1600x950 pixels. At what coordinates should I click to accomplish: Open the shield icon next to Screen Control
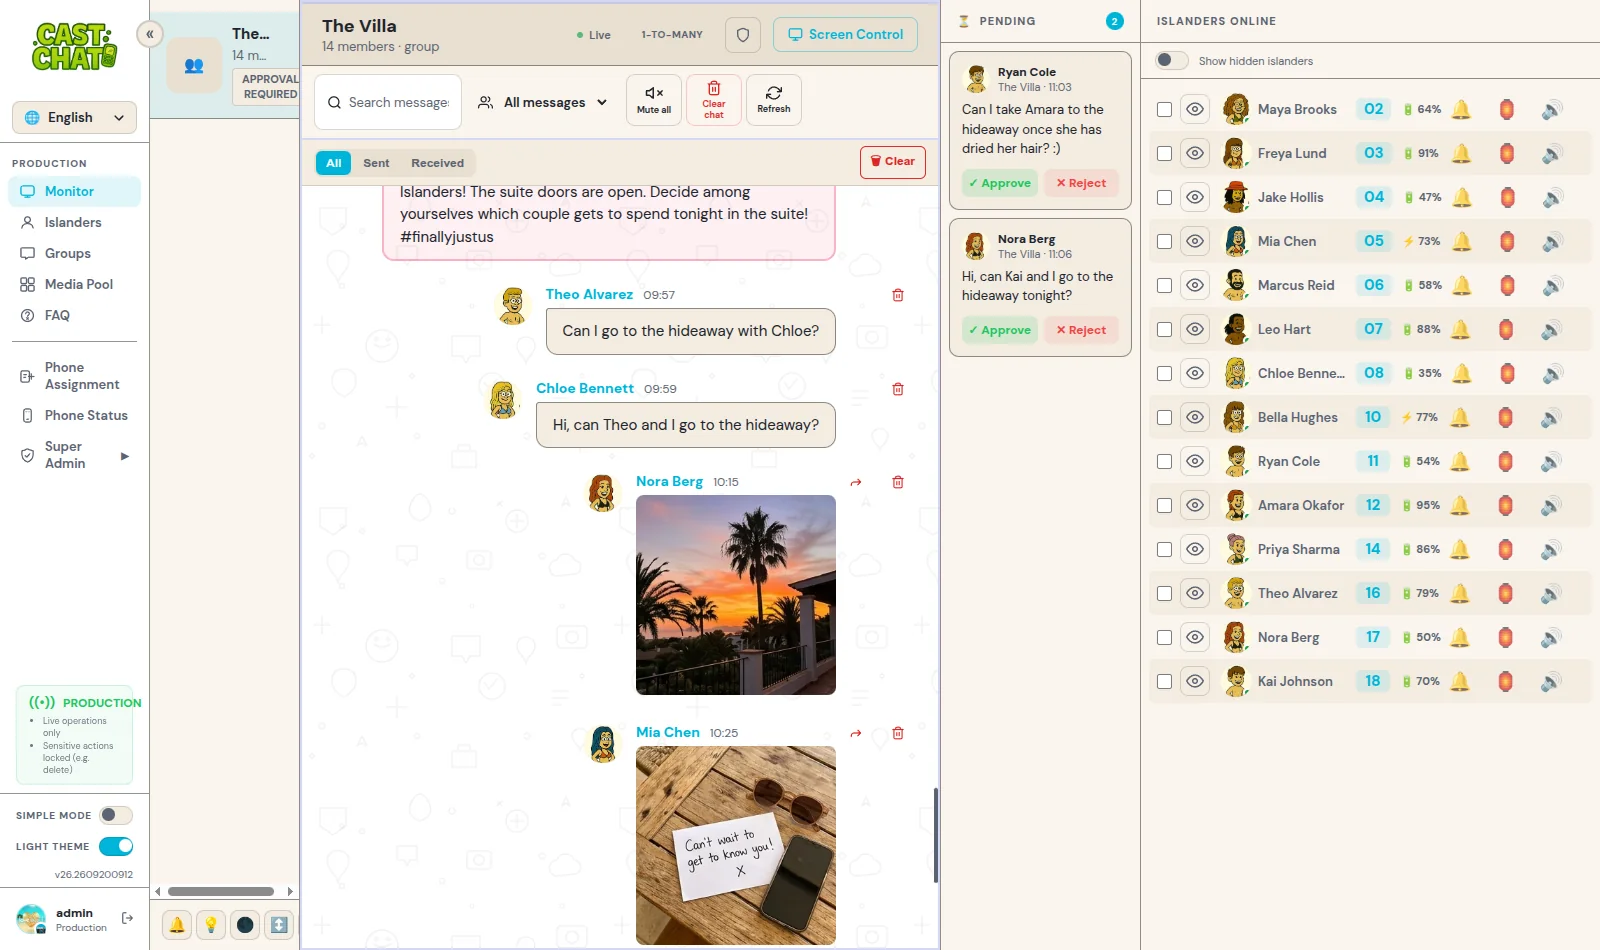coord(743,35)
